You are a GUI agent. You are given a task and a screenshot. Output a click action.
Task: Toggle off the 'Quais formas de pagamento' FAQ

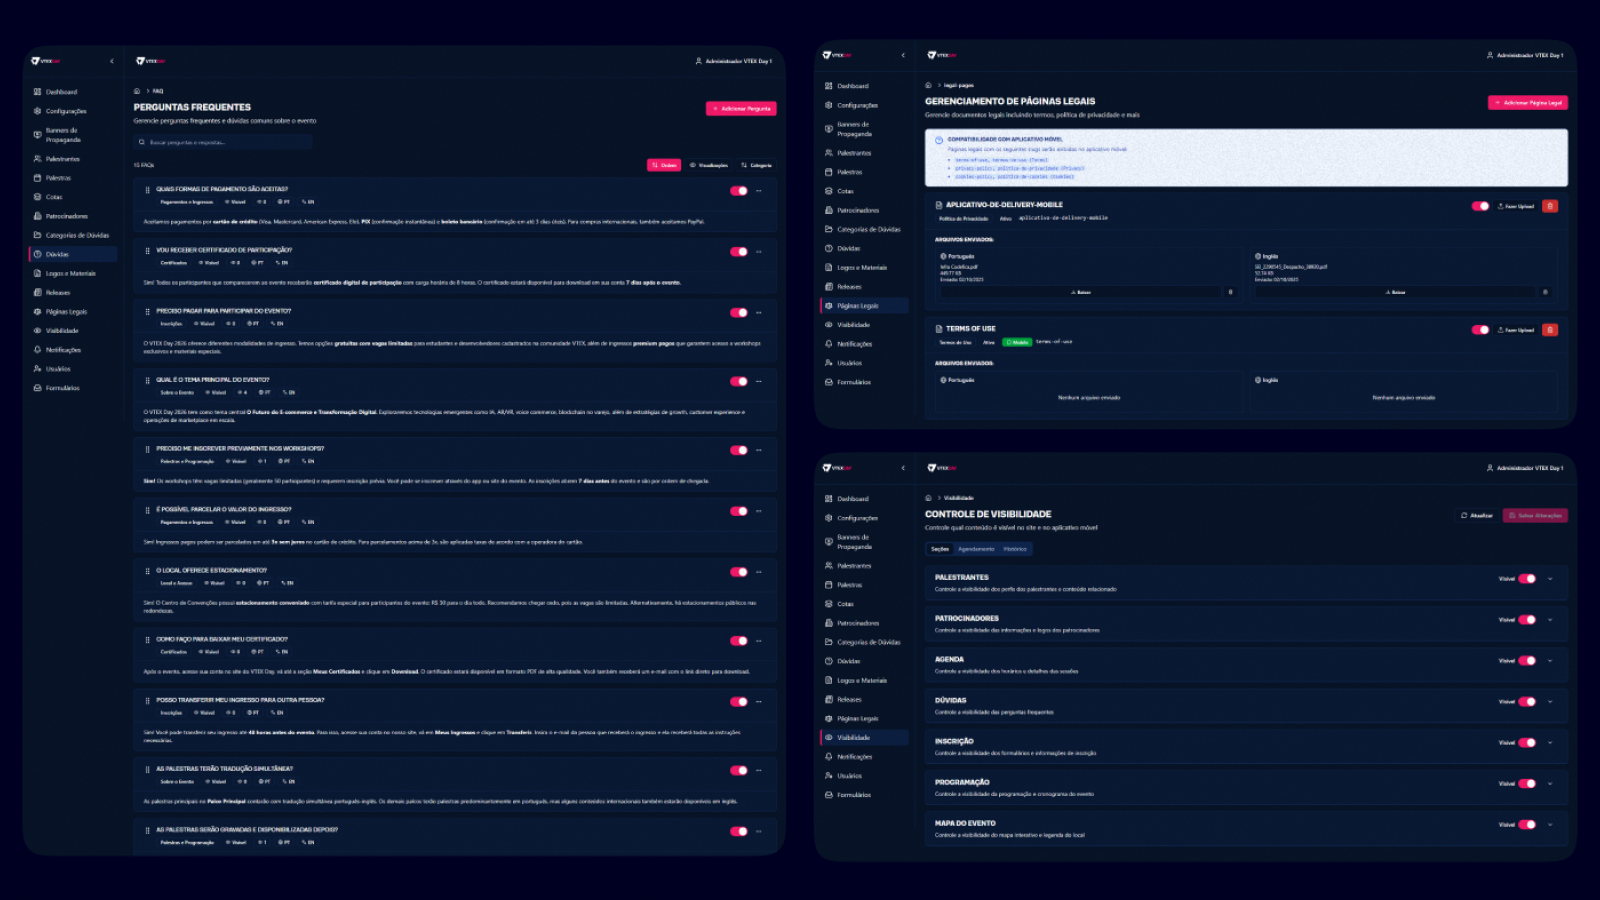click(x=739, y=191)
